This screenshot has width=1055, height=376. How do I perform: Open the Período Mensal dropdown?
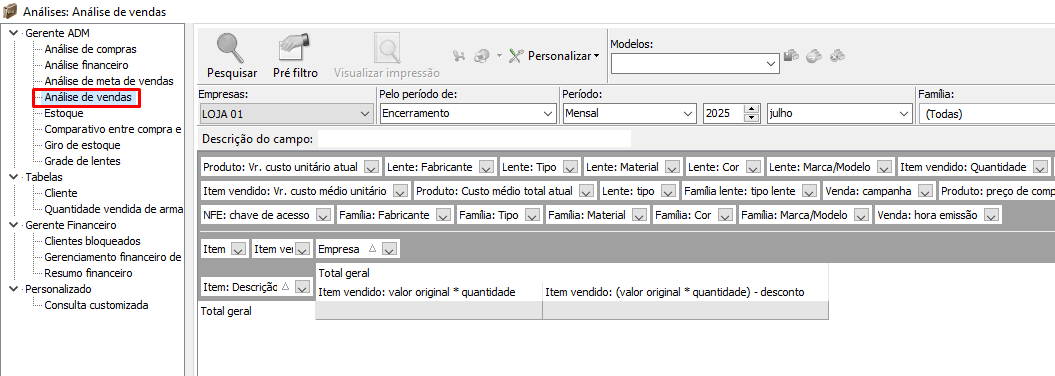pos(629,114)
